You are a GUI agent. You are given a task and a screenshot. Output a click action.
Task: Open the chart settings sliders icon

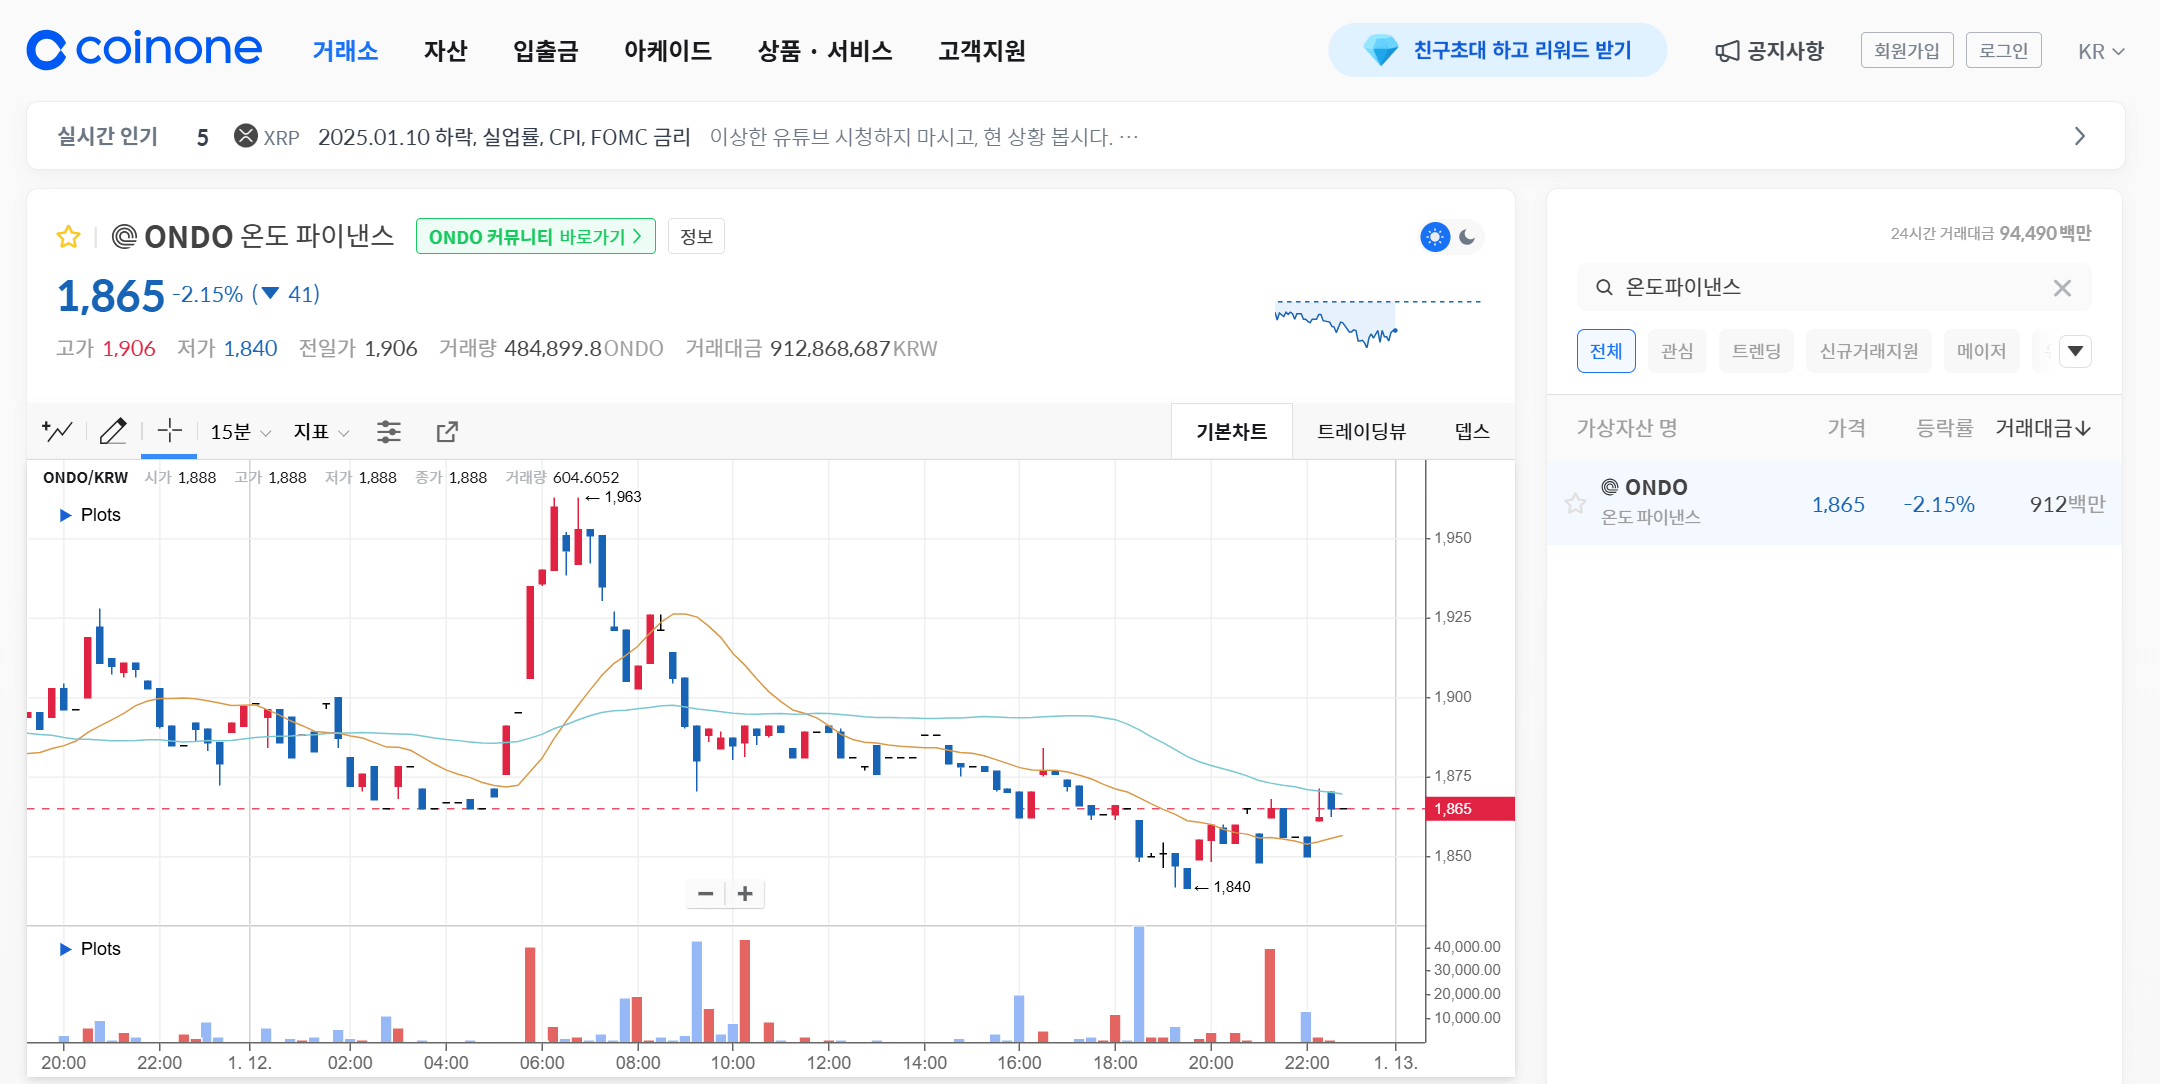click(x=389, y=430)
